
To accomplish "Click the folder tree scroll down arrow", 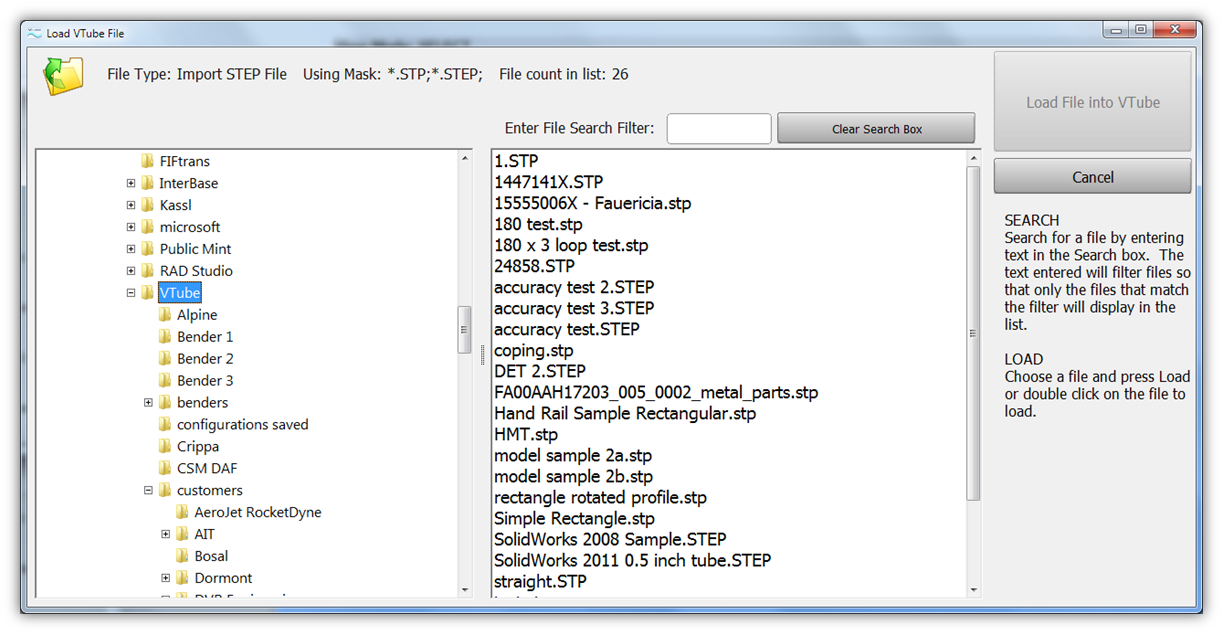I will pos(464,590).
